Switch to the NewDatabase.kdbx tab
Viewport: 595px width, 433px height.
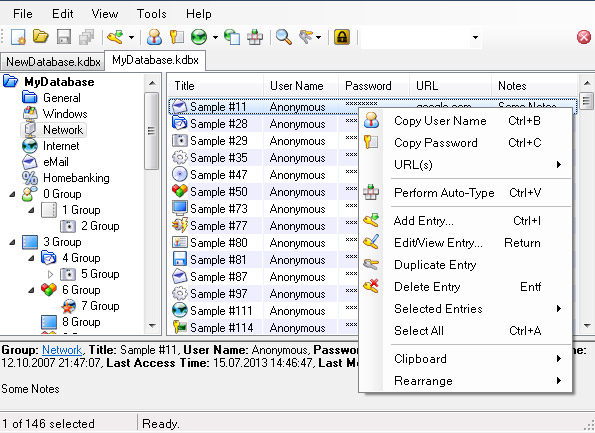53,61
